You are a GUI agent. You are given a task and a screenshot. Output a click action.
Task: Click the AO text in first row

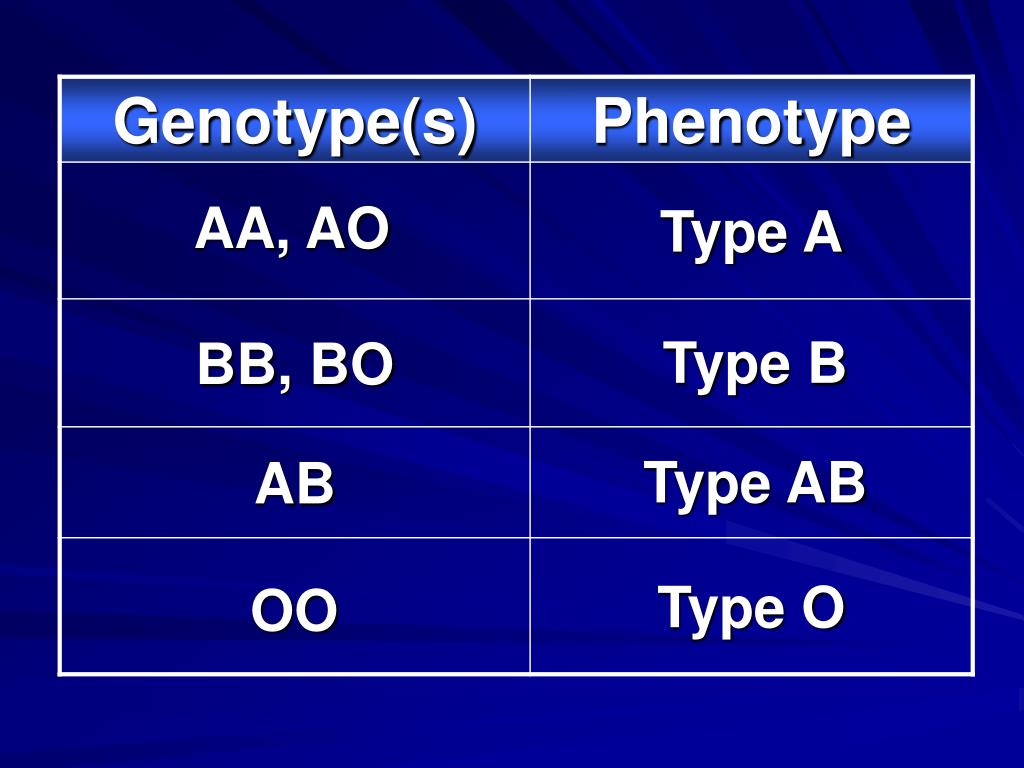348,229
